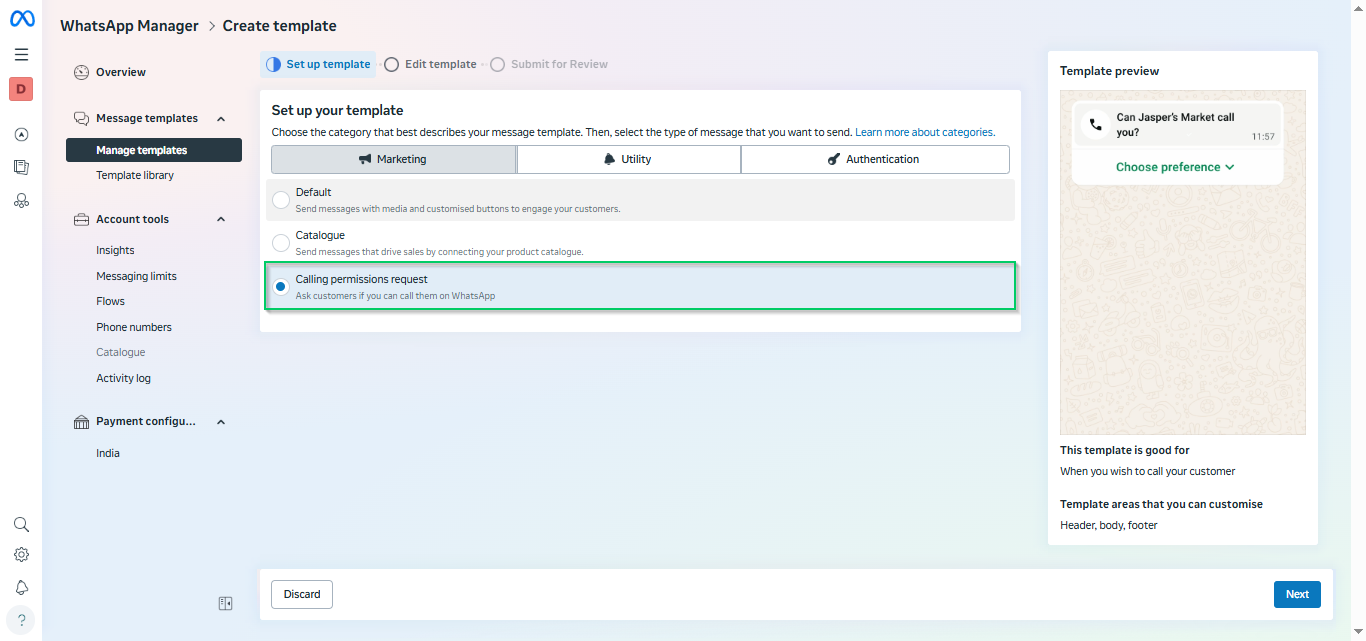Switch to the Authentication category tab

[x=874, y=159]
